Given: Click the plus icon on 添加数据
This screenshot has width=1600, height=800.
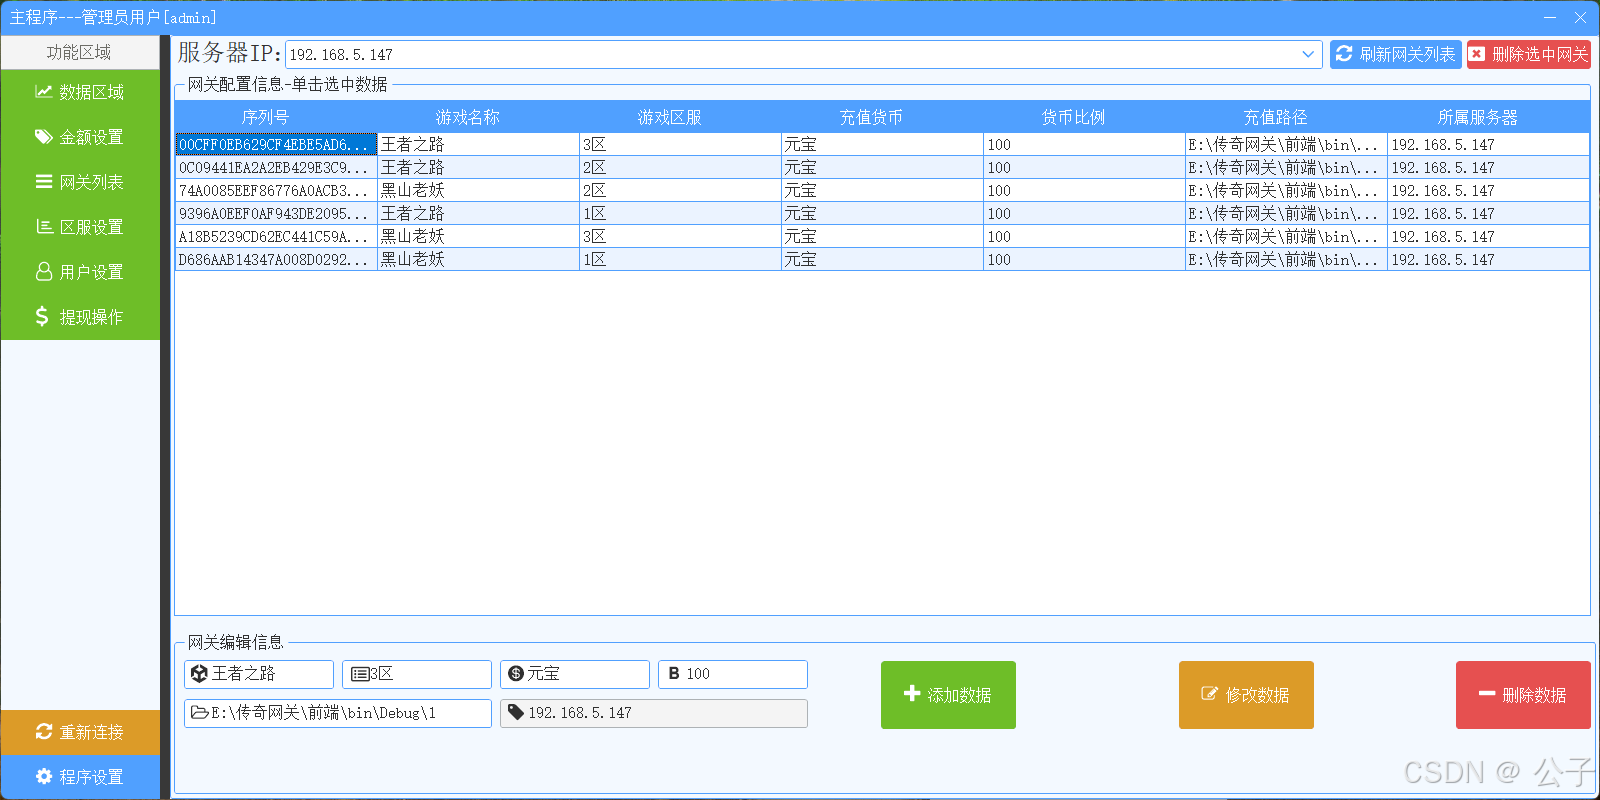Looking at the screenshot, I should 912,693.
